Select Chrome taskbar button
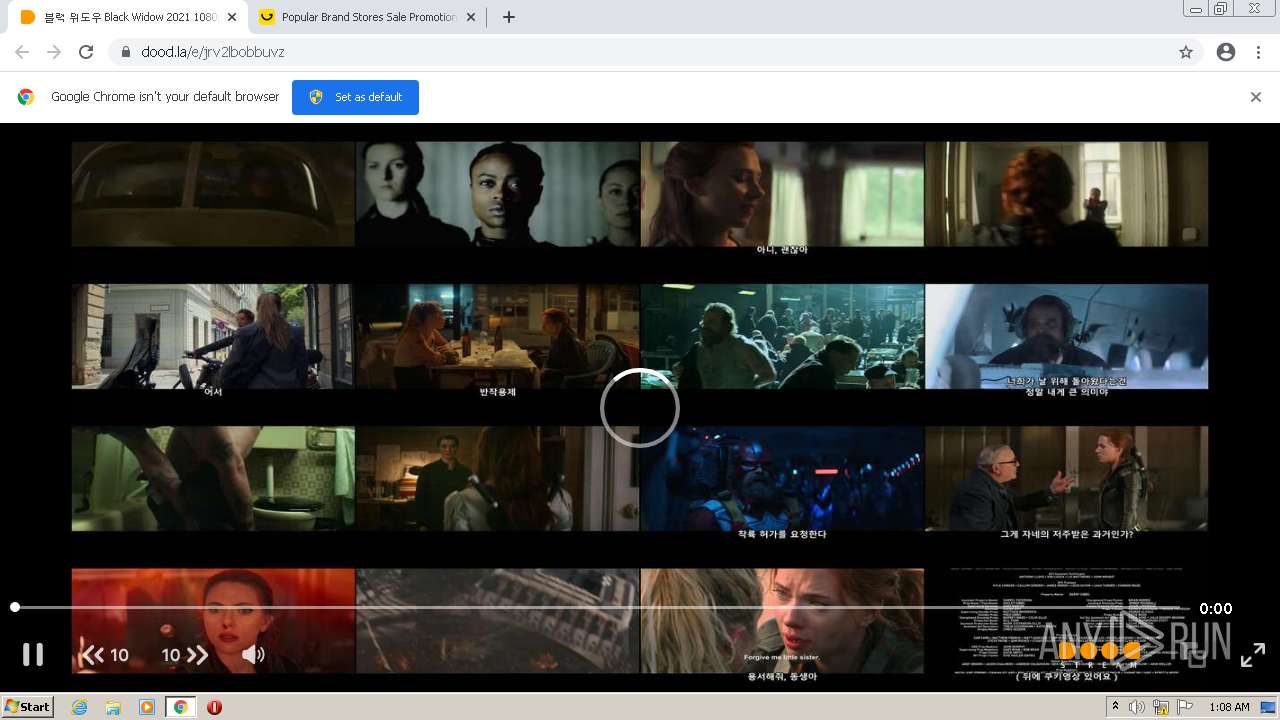This screenshot has height=720, width=1280. point(181,707)
